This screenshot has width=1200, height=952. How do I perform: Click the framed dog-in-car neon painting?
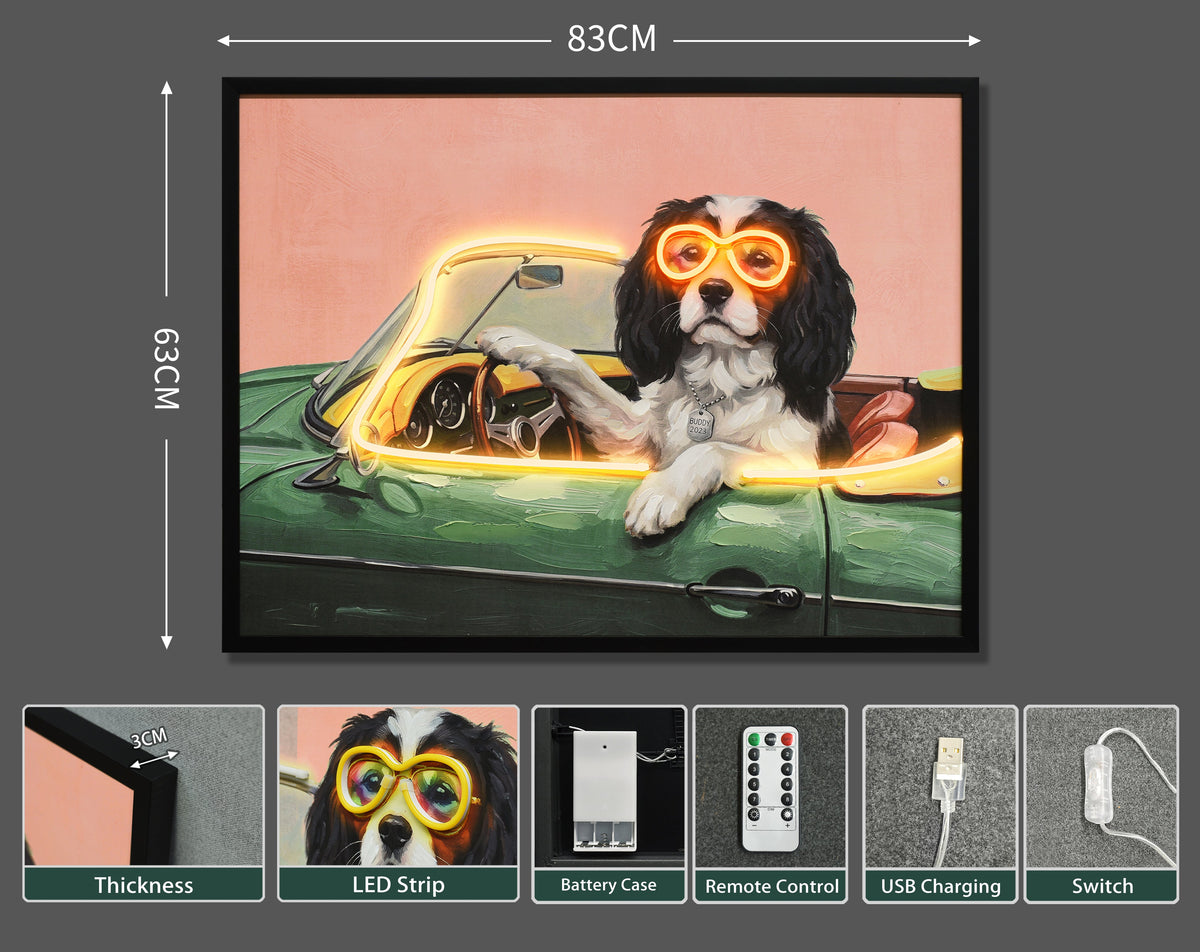click(x=600, y=365)
